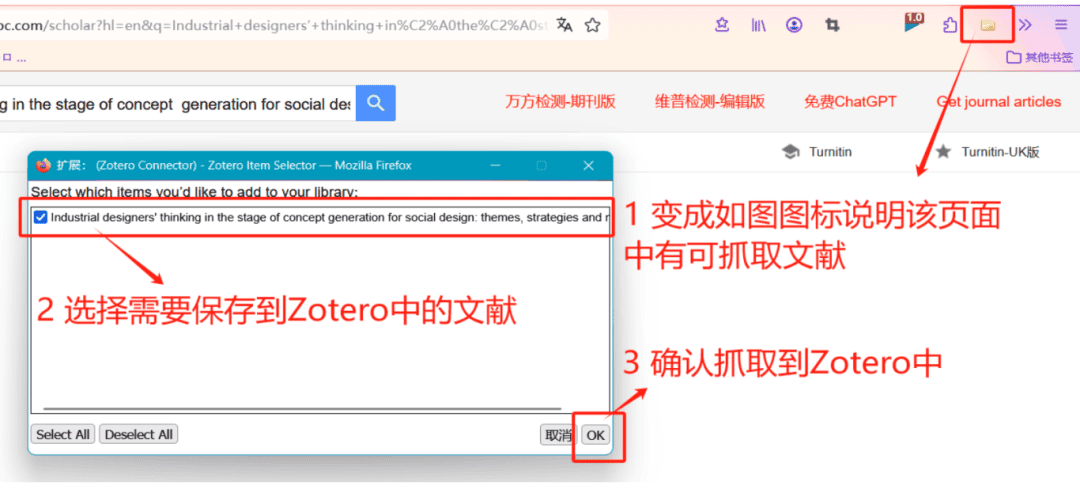Open the 维普检测-编辑版 link

coord(709,102)
